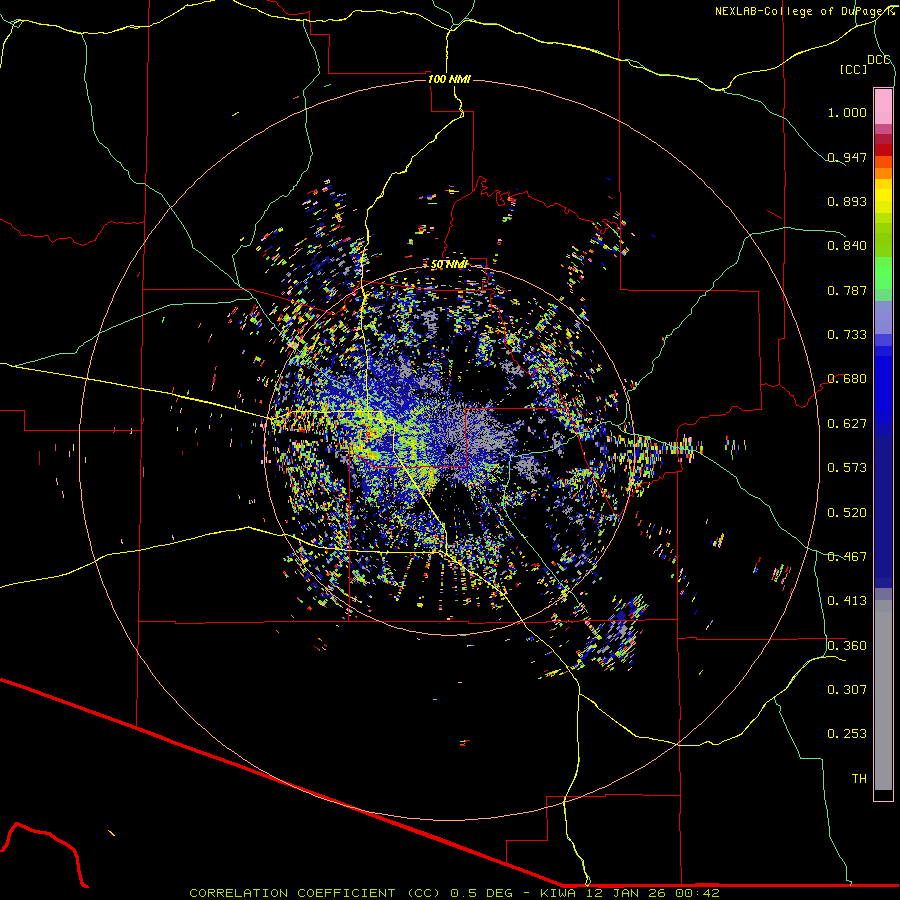Image resolution: width=900 pixels, height=900 pixels.
Task: Click the yellow segment of the color scale
Action: coord(883,196)
